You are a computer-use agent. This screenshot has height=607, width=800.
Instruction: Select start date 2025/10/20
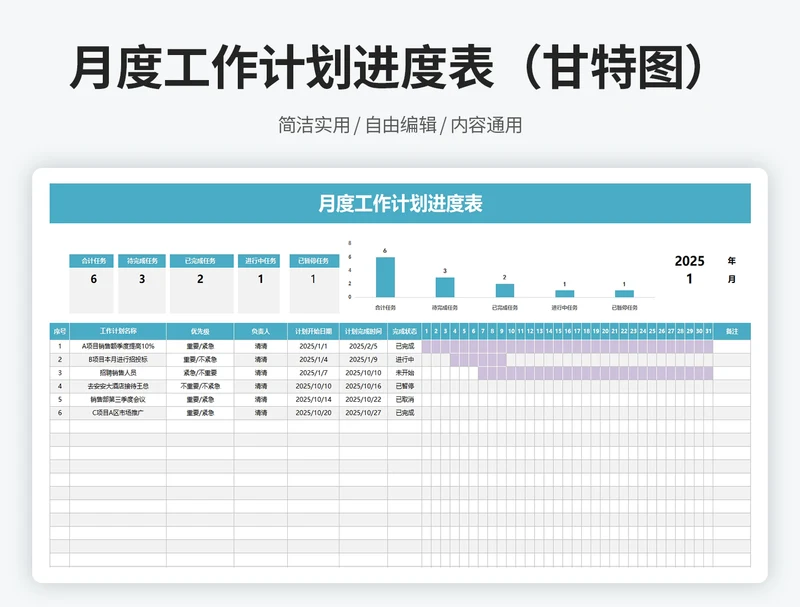[313, 413]
